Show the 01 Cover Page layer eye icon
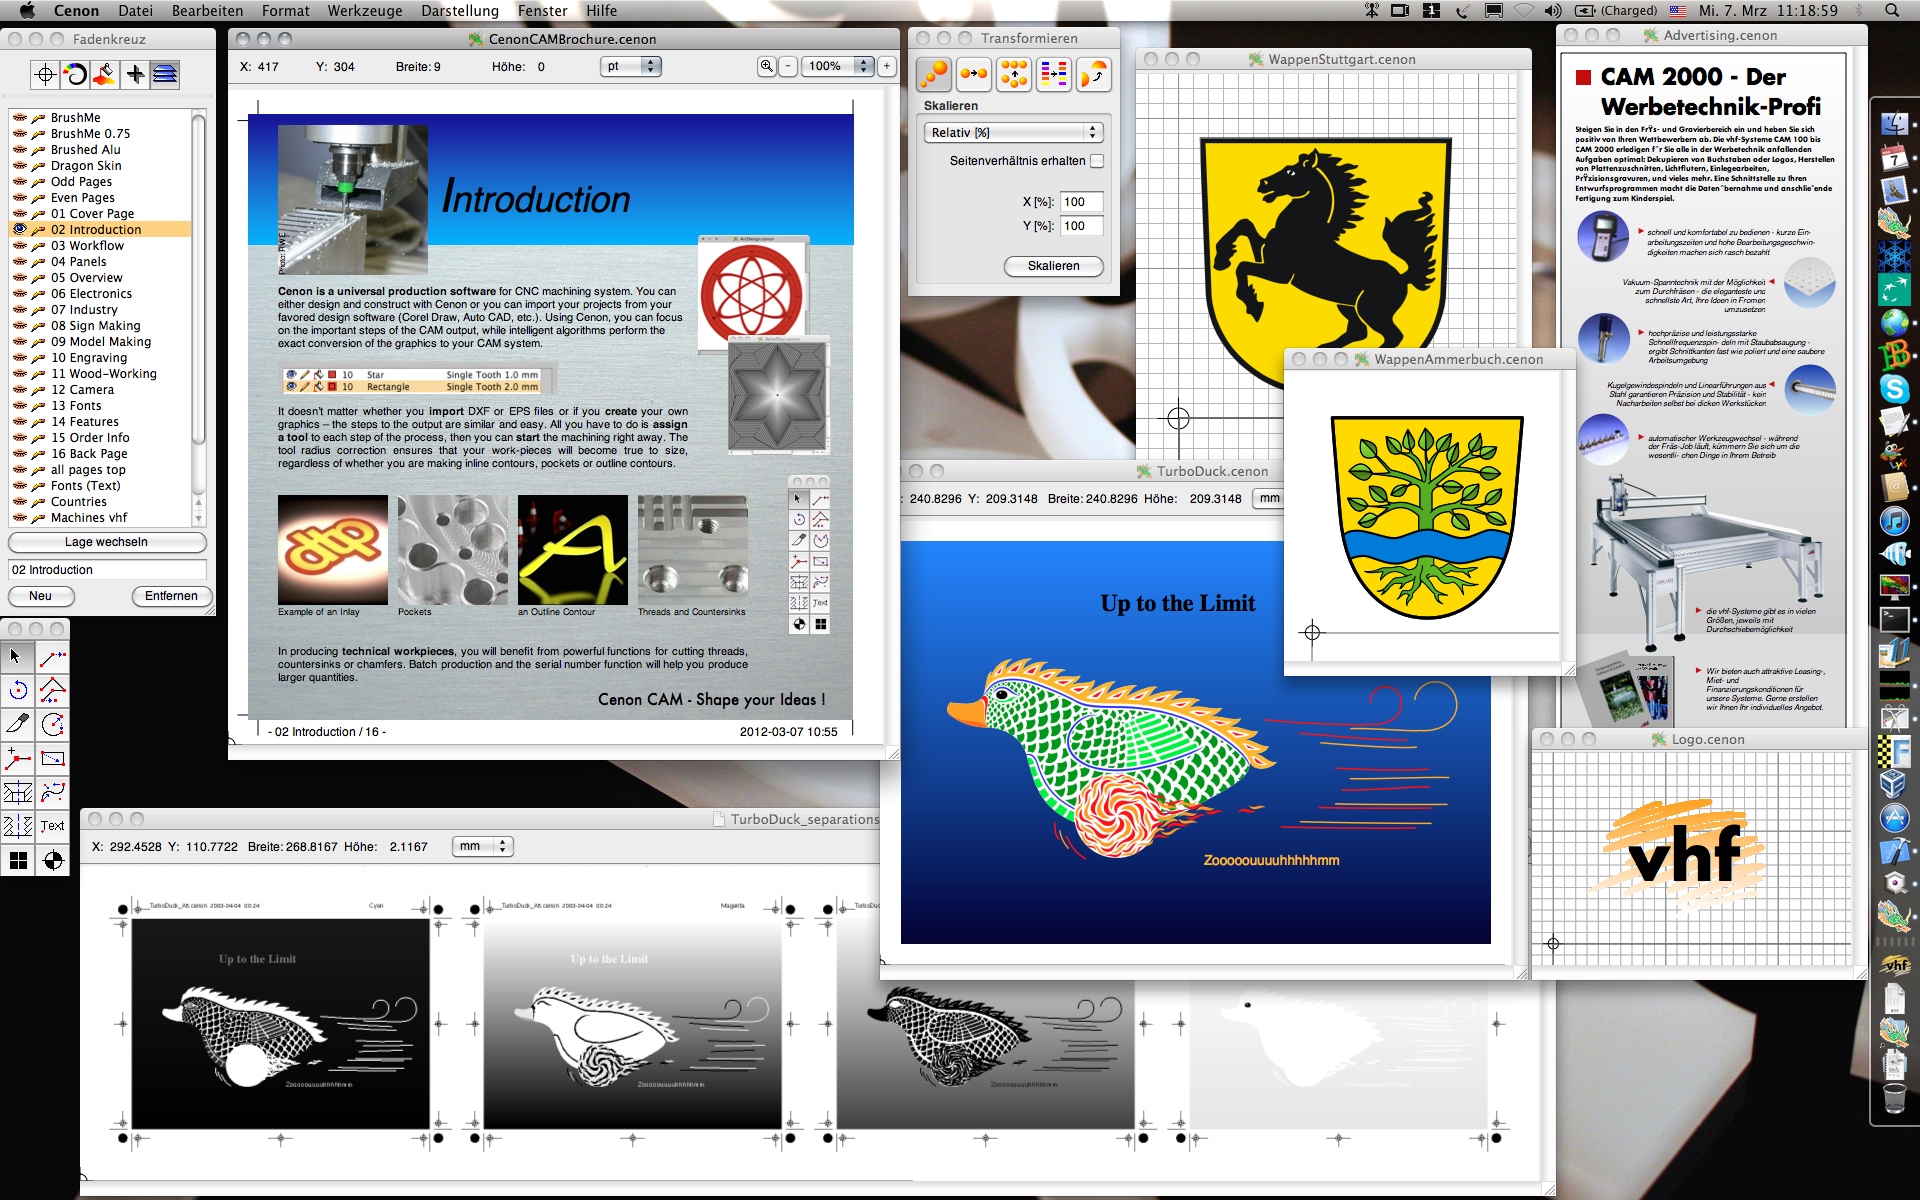 coord(19,213)
